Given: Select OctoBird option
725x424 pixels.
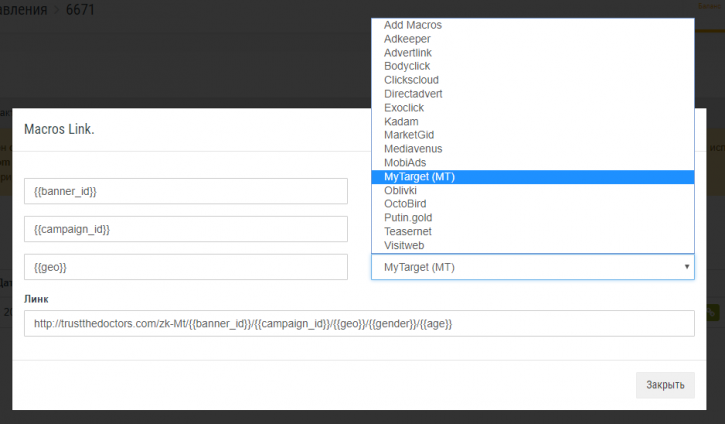Looking at the screenshot, I should [x=533, y=204].
